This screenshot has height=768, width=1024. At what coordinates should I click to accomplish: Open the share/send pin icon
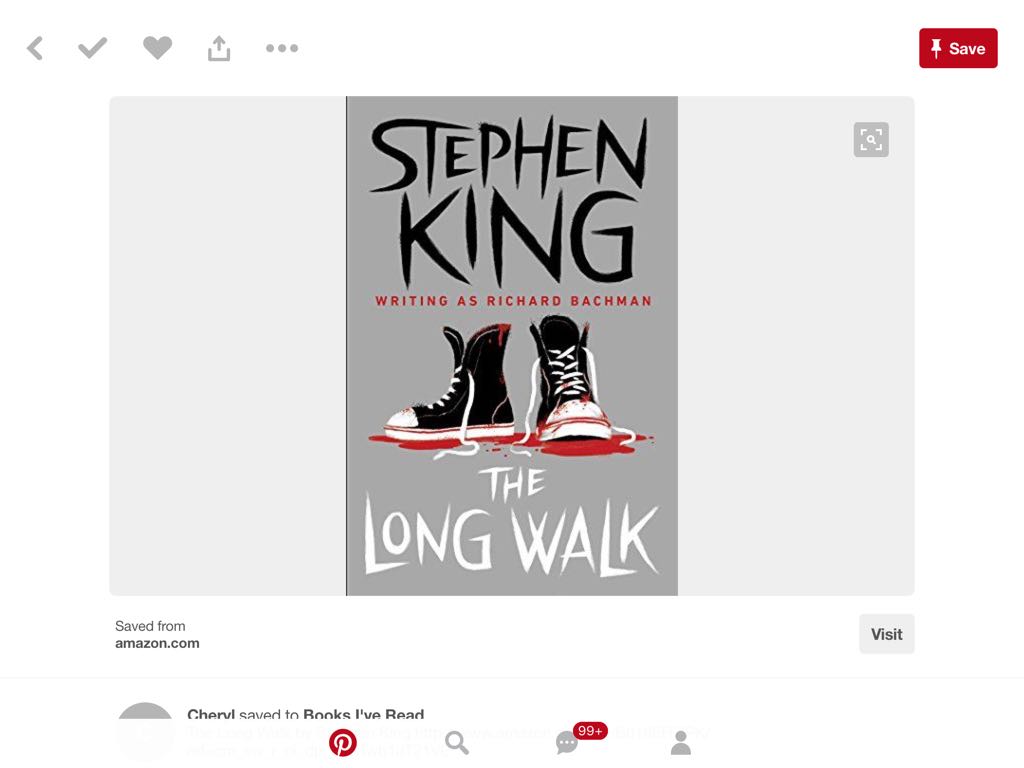pyautogui.click(x=219, y=48)
